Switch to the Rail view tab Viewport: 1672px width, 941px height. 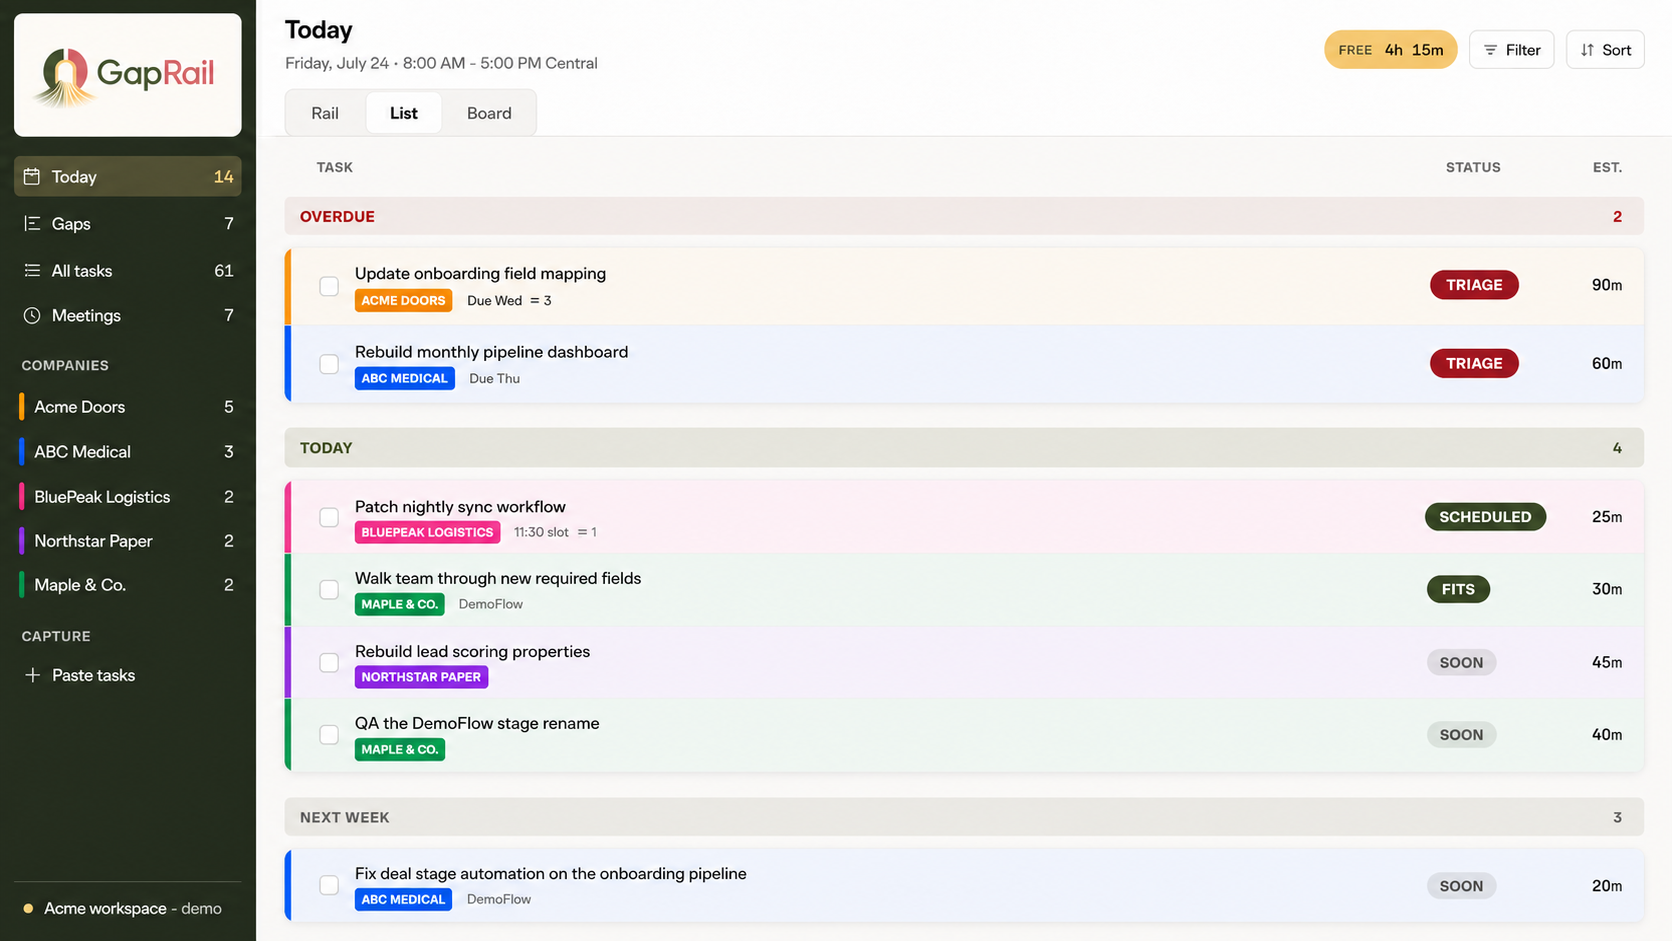click(325, 113)
